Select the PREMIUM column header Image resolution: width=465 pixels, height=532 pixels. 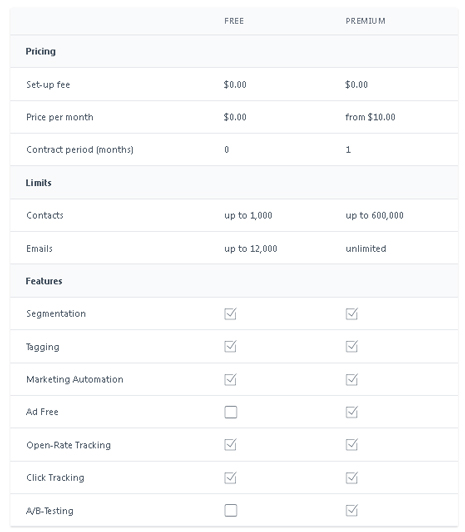tap(365, 21)
